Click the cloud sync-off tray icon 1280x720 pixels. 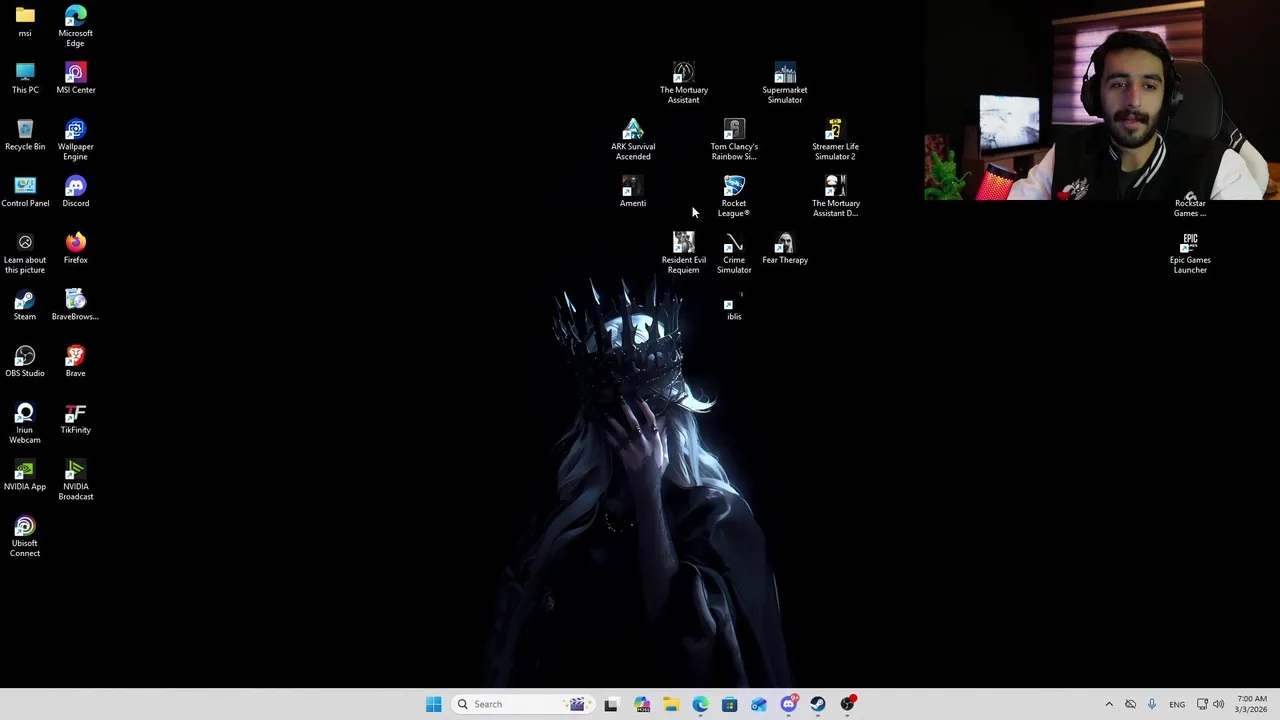pyautogui.click(x=1130, y=704)
